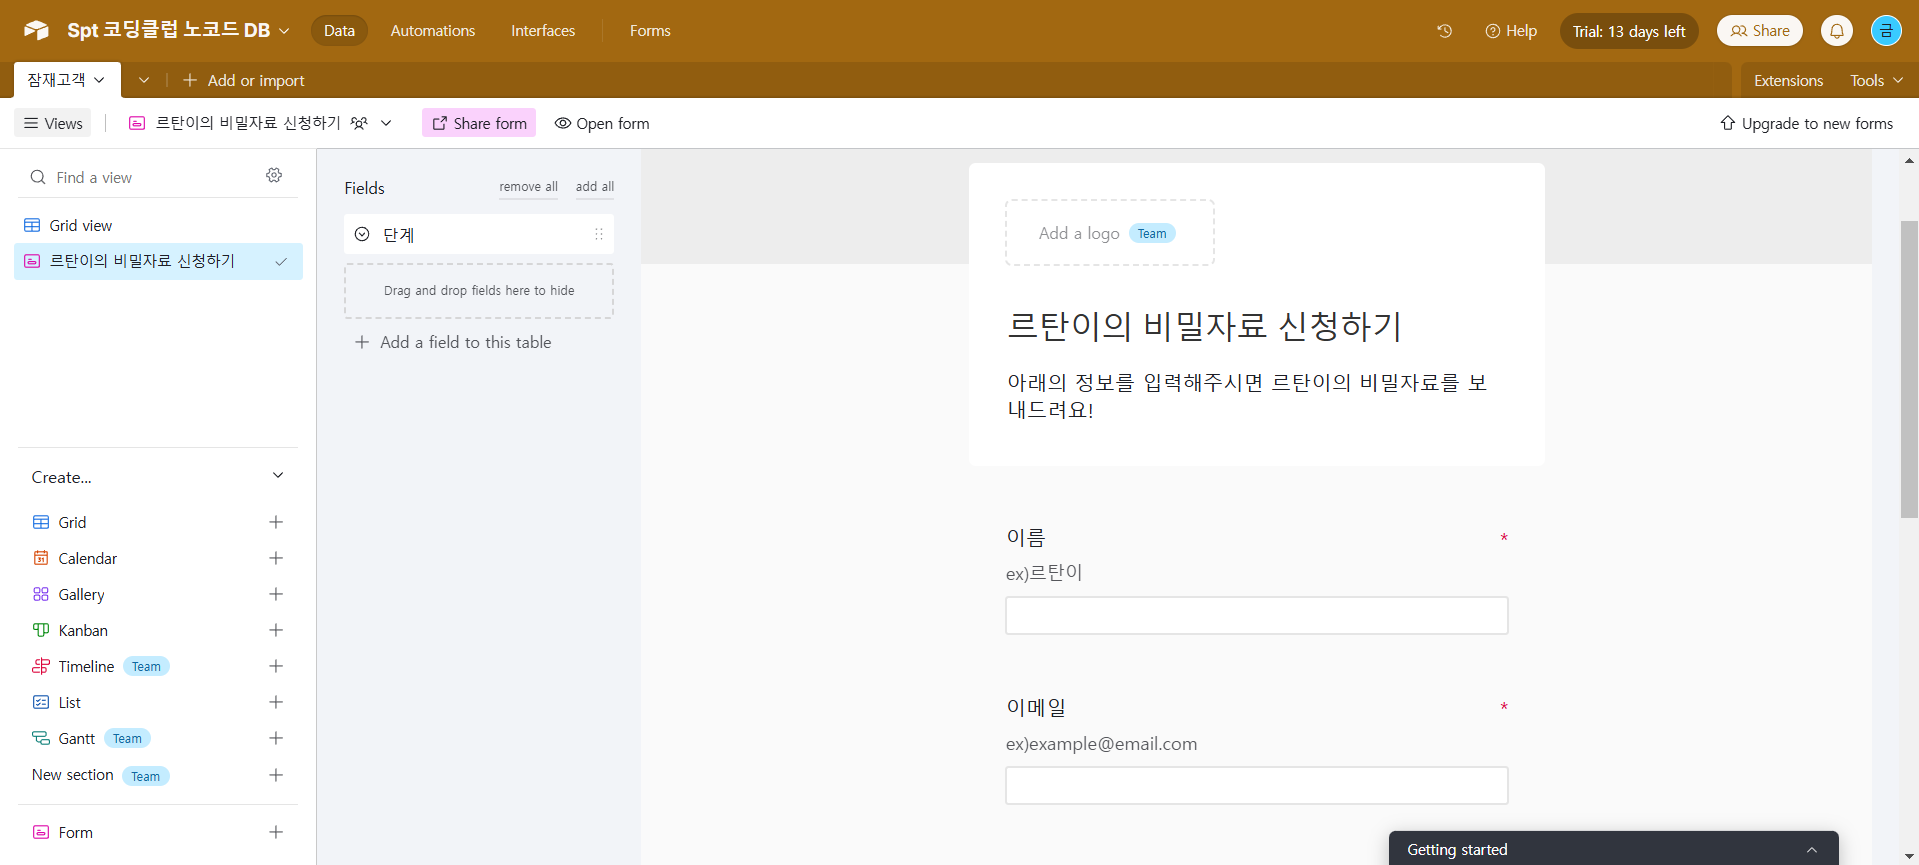Screen dimensions: 1919x865
Task: Click the Add a logo box
Action: pos(1110,233)
